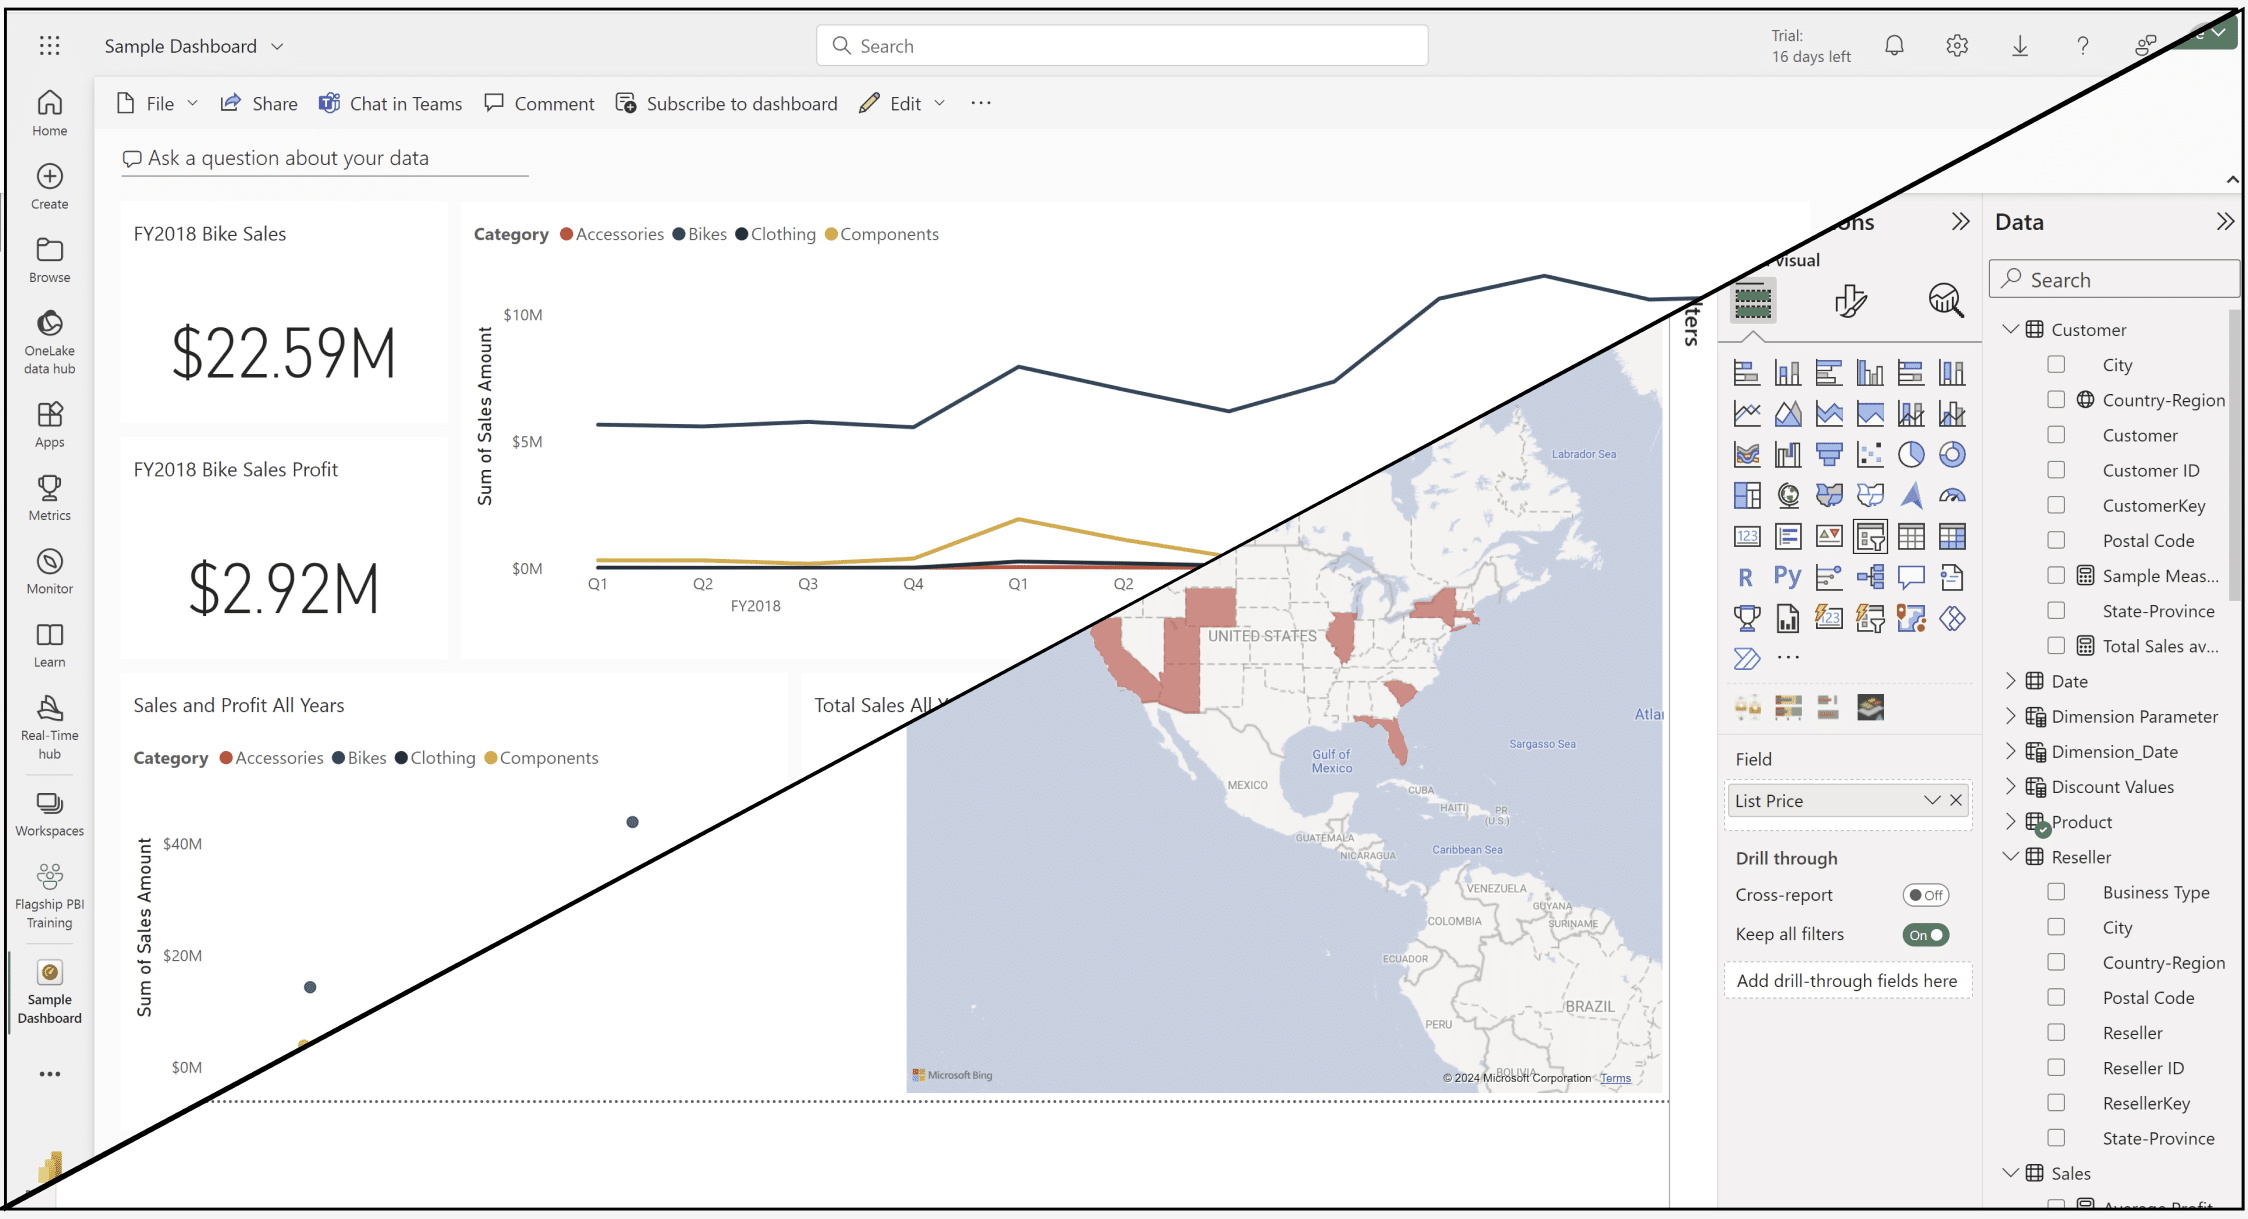Viewport: 2248px width, 1219px height.
Task: Turn off the Keep all filters toggle
Action: pyautogui.click(x=1925, y=934)
